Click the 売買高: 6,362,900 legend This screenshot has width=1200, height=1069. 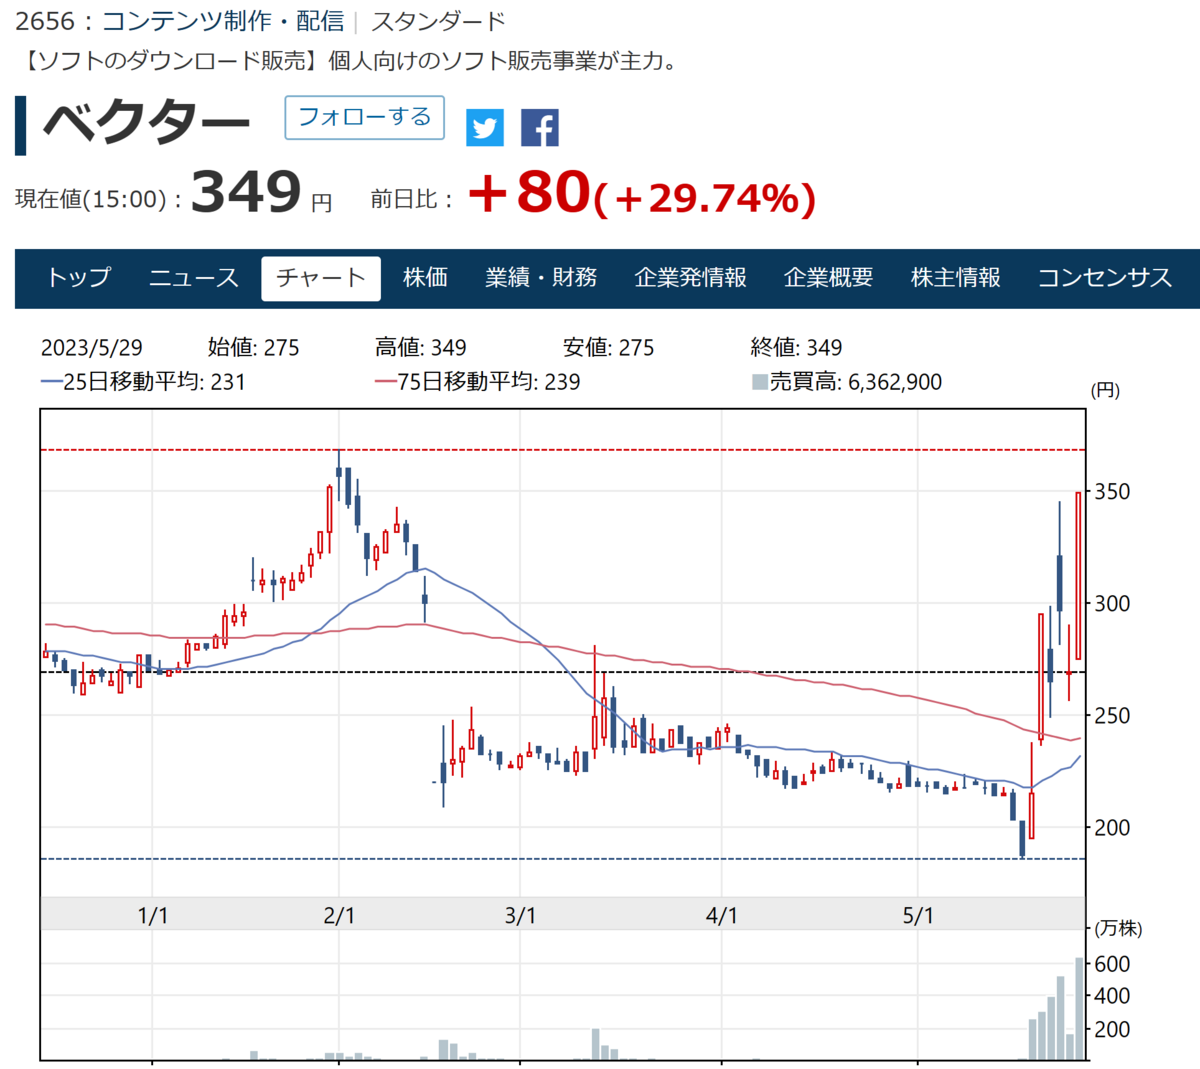point(847,382)
